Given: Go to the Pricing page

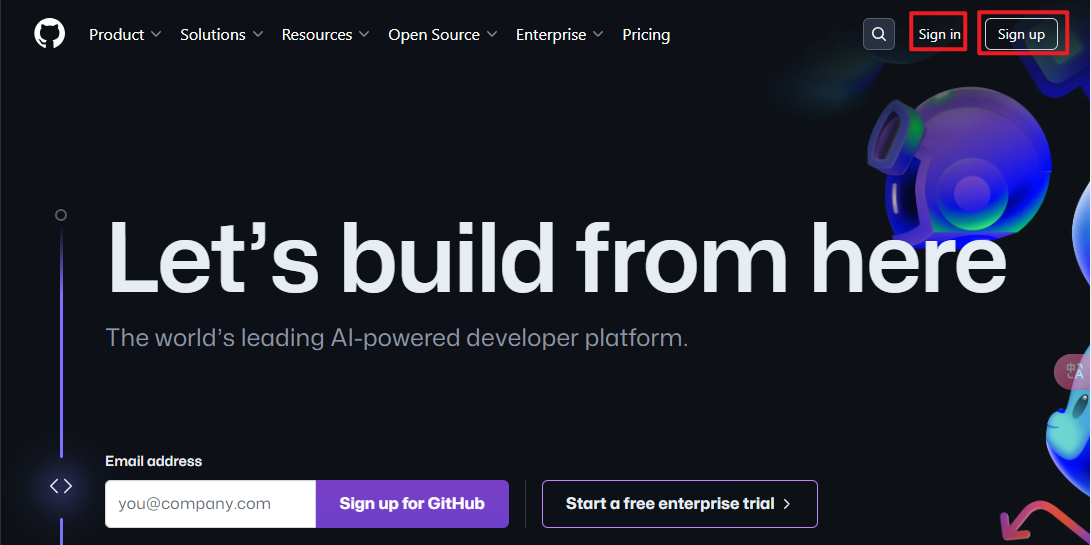Looking at the screenshot, I should pyautogui.click(x=646, y=34).
